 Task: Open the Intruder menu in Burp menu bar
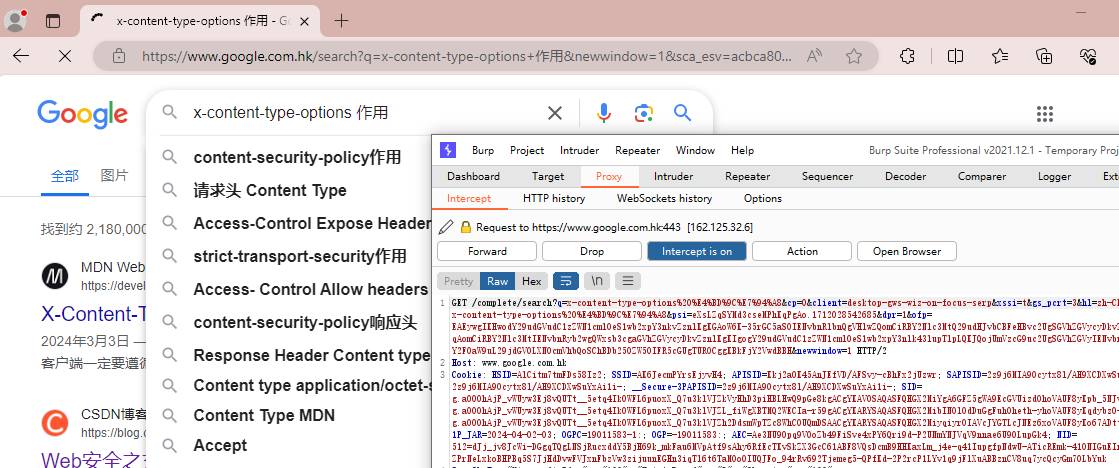click(x=579, y=151)
